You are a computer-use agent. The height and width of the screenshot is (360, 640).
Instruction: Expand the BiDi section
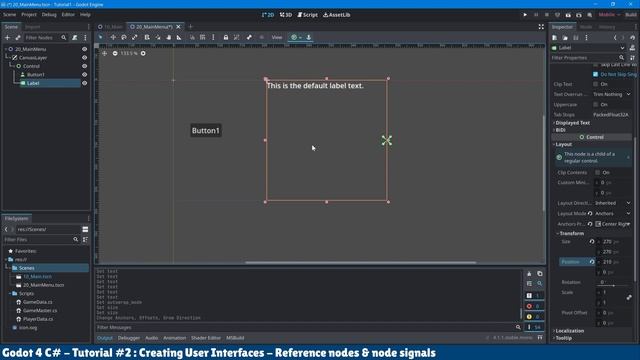[560, 130]
